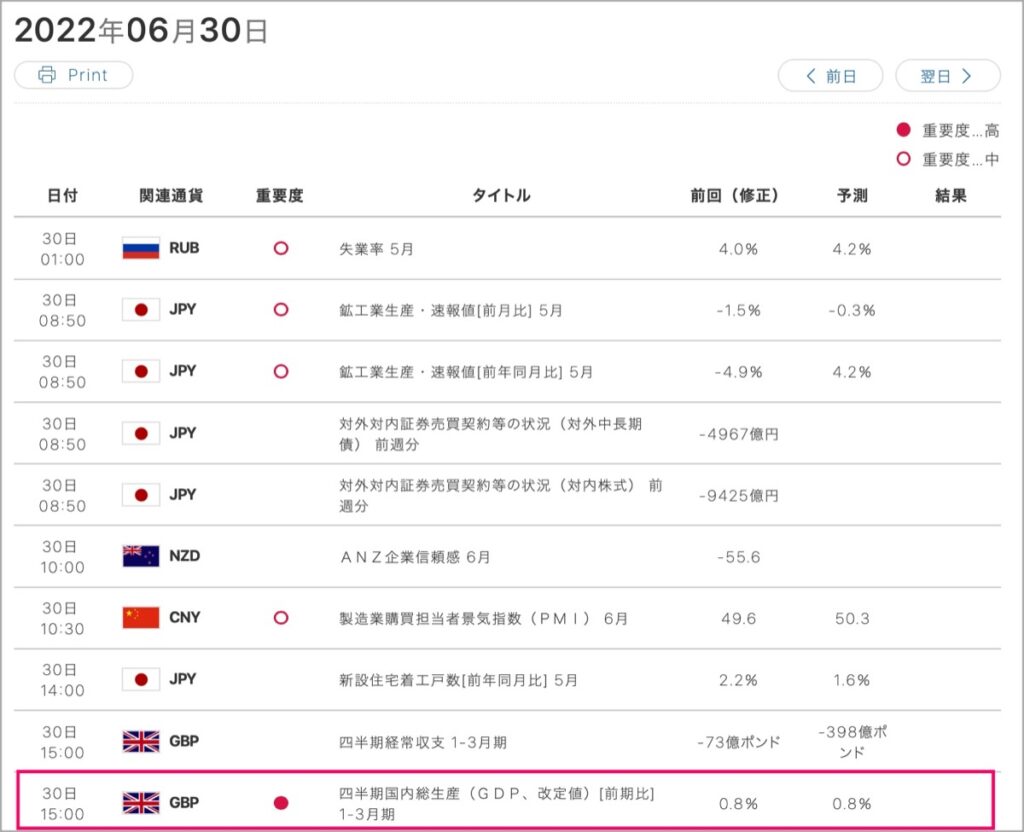This screenshot has width=1024, height=832.
Task: Click the 予測 column header
Action: click(852, 195)
